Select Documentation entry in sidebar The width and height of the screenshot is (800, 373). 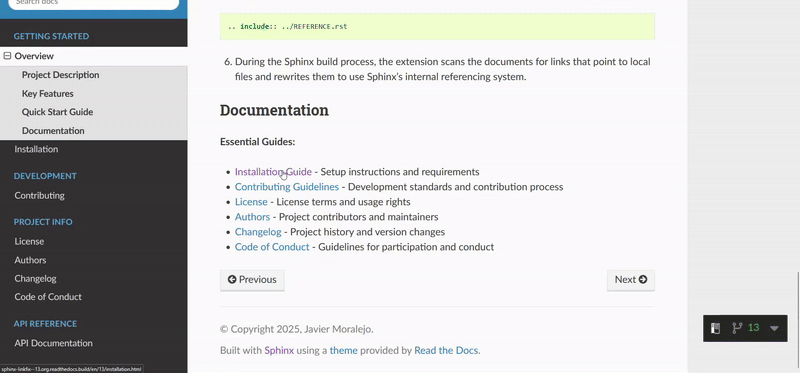click(53, 131)
